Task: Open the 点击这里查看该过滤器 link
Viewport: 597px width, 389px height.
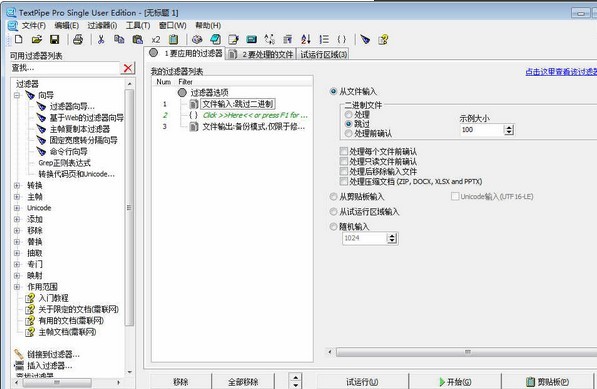Action: click(561, 72)
